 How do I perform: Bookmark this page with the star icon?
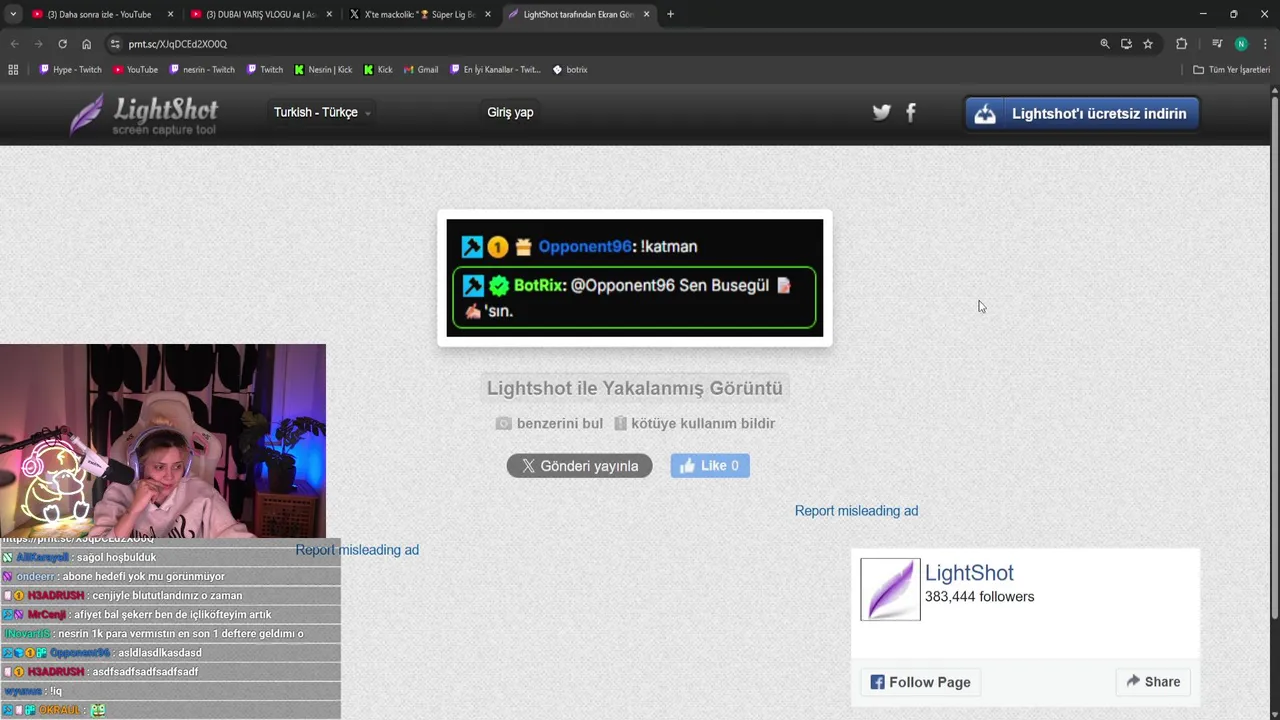click(x=1148, y=44)
